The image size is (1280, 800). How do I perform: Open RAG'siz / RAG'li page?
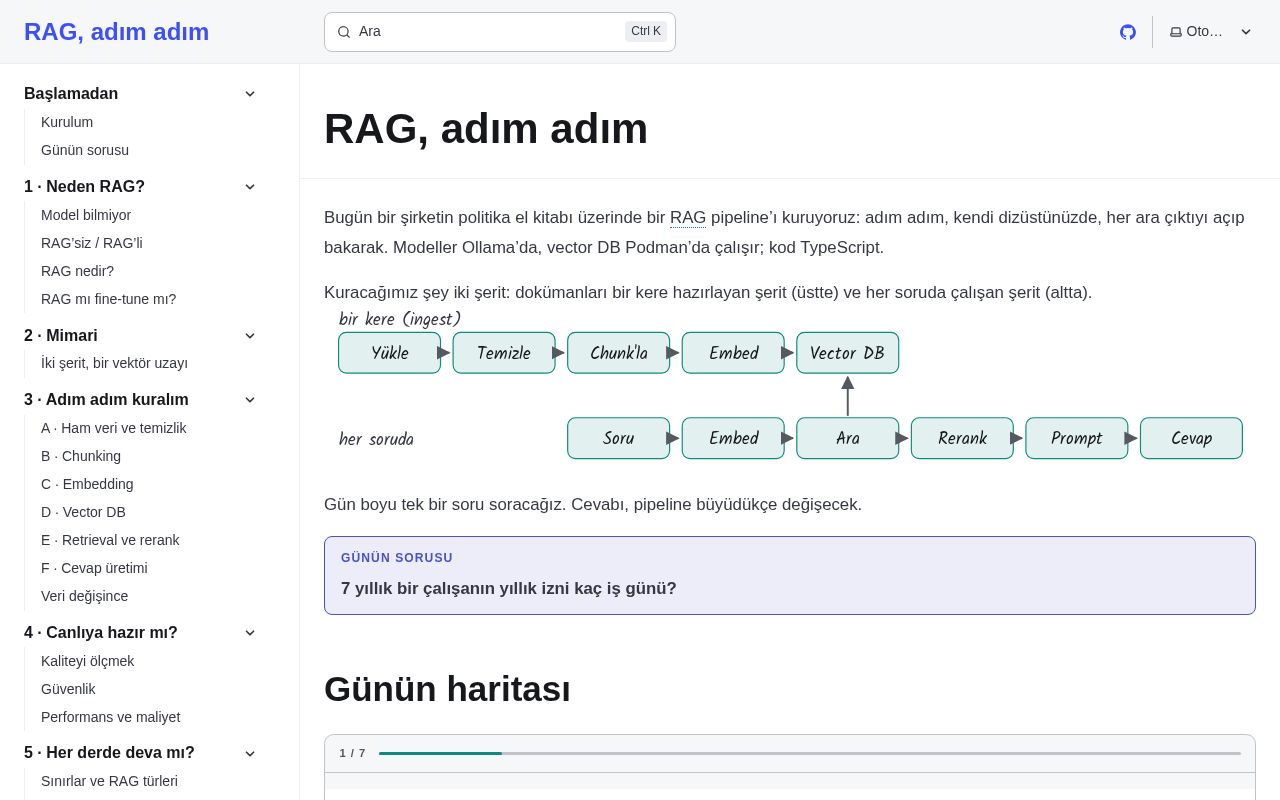pyautogui.click(x=92, y=243)
